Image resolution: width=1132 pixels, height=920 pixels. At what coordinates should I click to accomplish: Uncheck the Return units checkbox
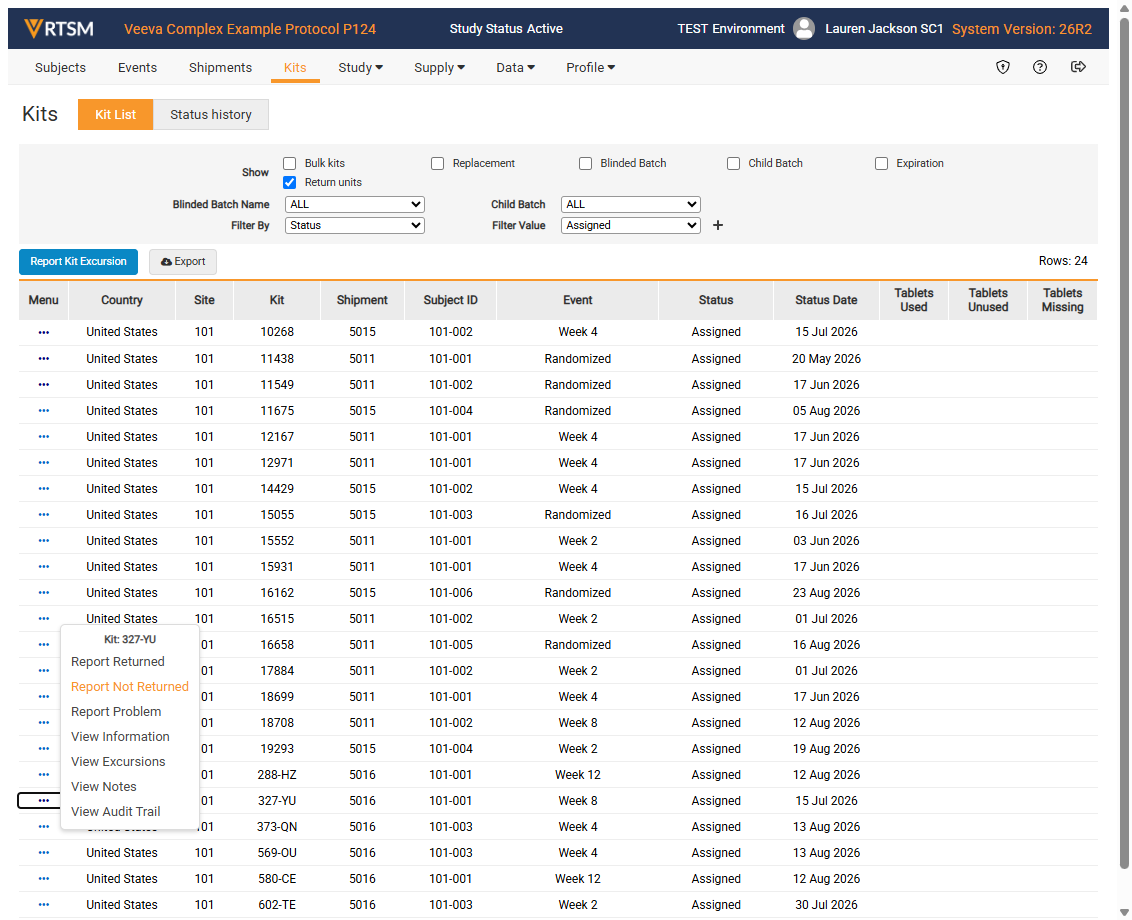[289, 182]
